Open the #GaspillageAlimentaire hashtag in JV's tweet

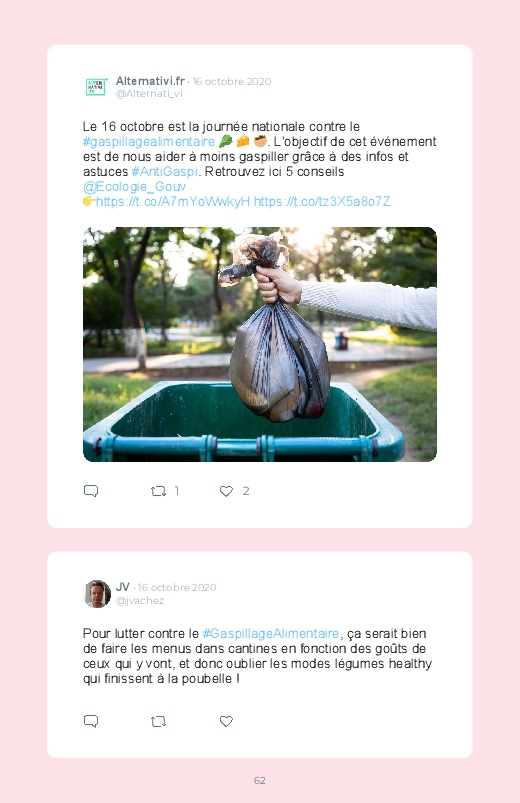pyautogui.click(x=271, y=633)
